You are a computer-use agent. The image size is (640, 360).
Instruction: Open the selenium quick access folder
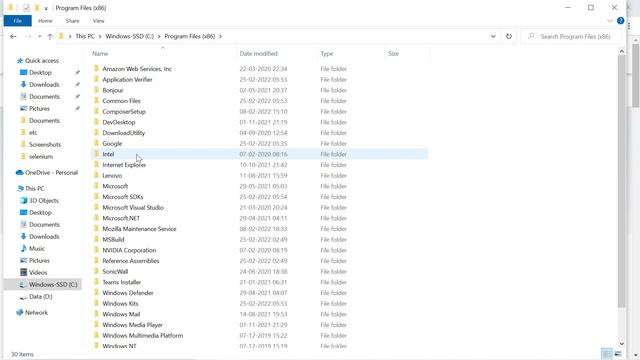41,156
